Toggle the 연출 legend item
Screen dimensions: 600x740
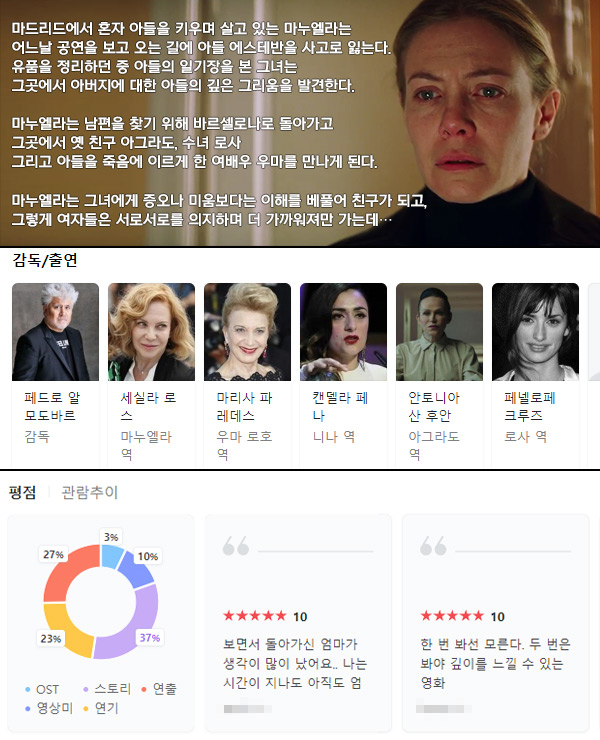pos(159,689)
